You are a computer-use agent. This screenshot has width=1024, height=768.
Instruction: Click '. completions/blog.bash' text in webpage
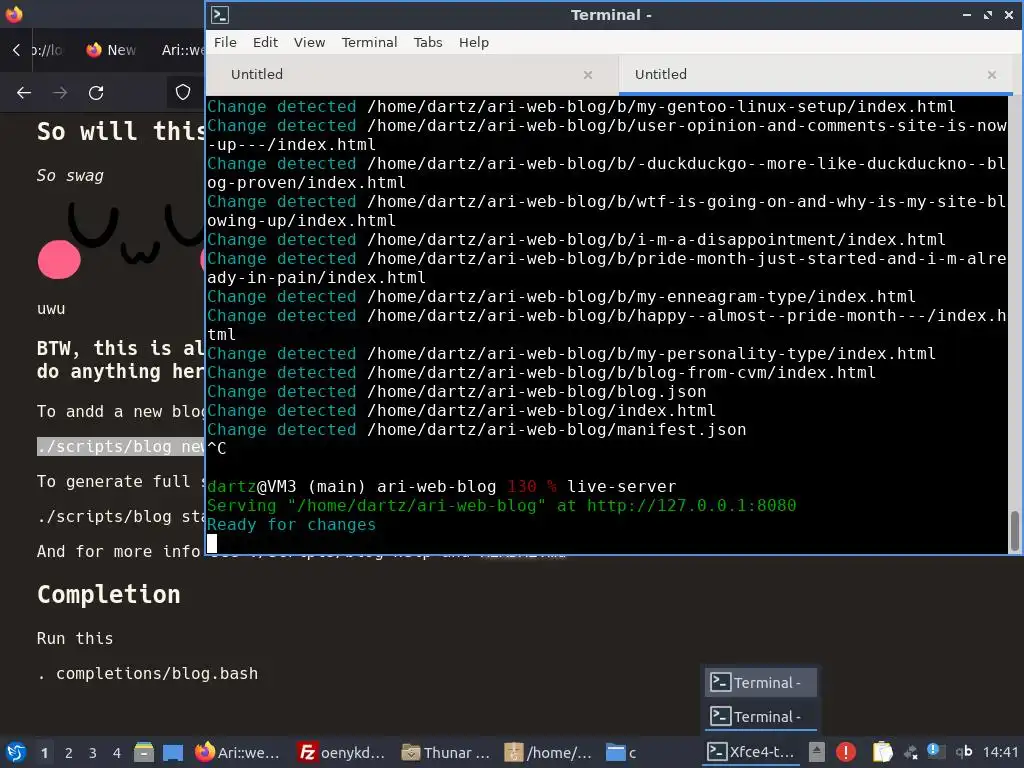click(x=148, y=673)
